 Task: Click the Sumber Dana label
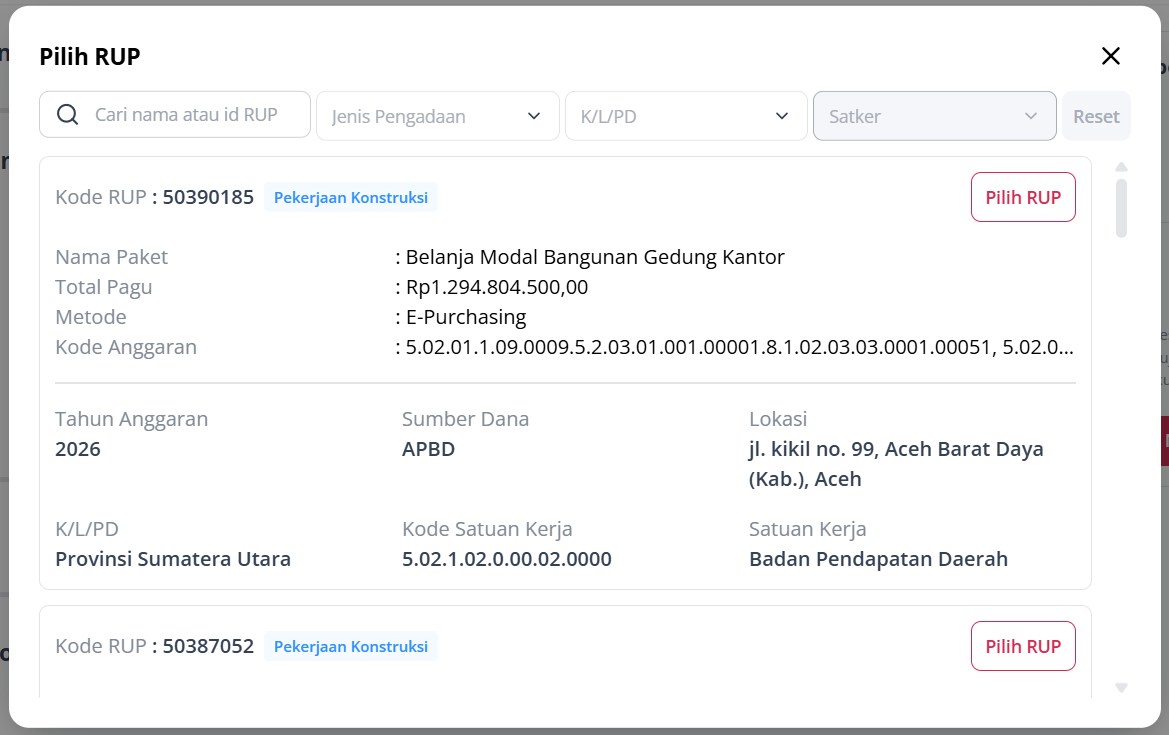click(x=466, y=419)
